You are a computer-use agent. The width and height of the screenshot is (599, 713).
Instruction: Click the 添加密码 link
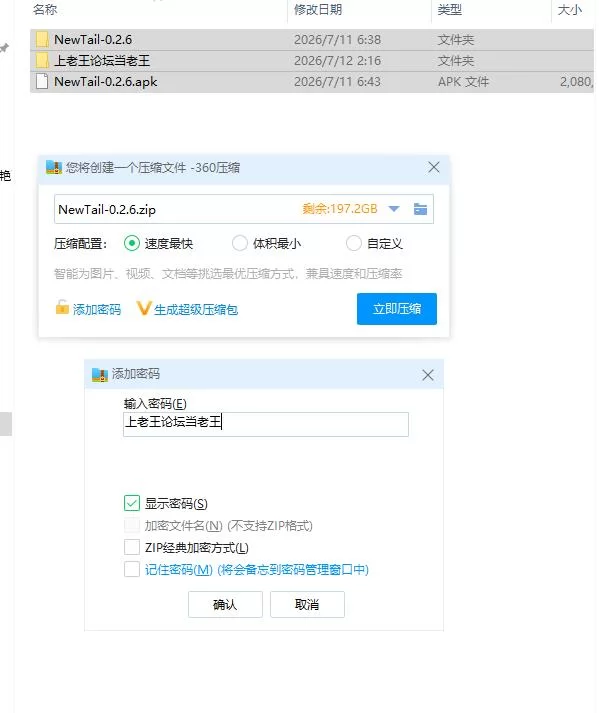(97, 310)
